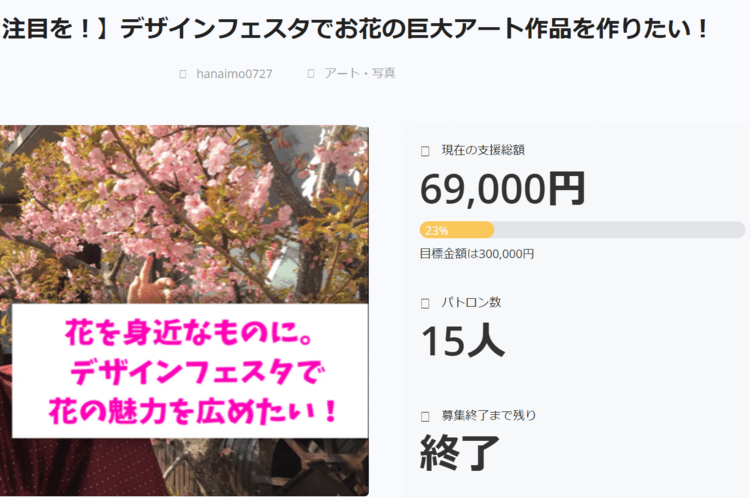Click the パトロン数 label
The height and width of the screenshot is (498, 750).
pyautogui.click(x=471, y=302)
